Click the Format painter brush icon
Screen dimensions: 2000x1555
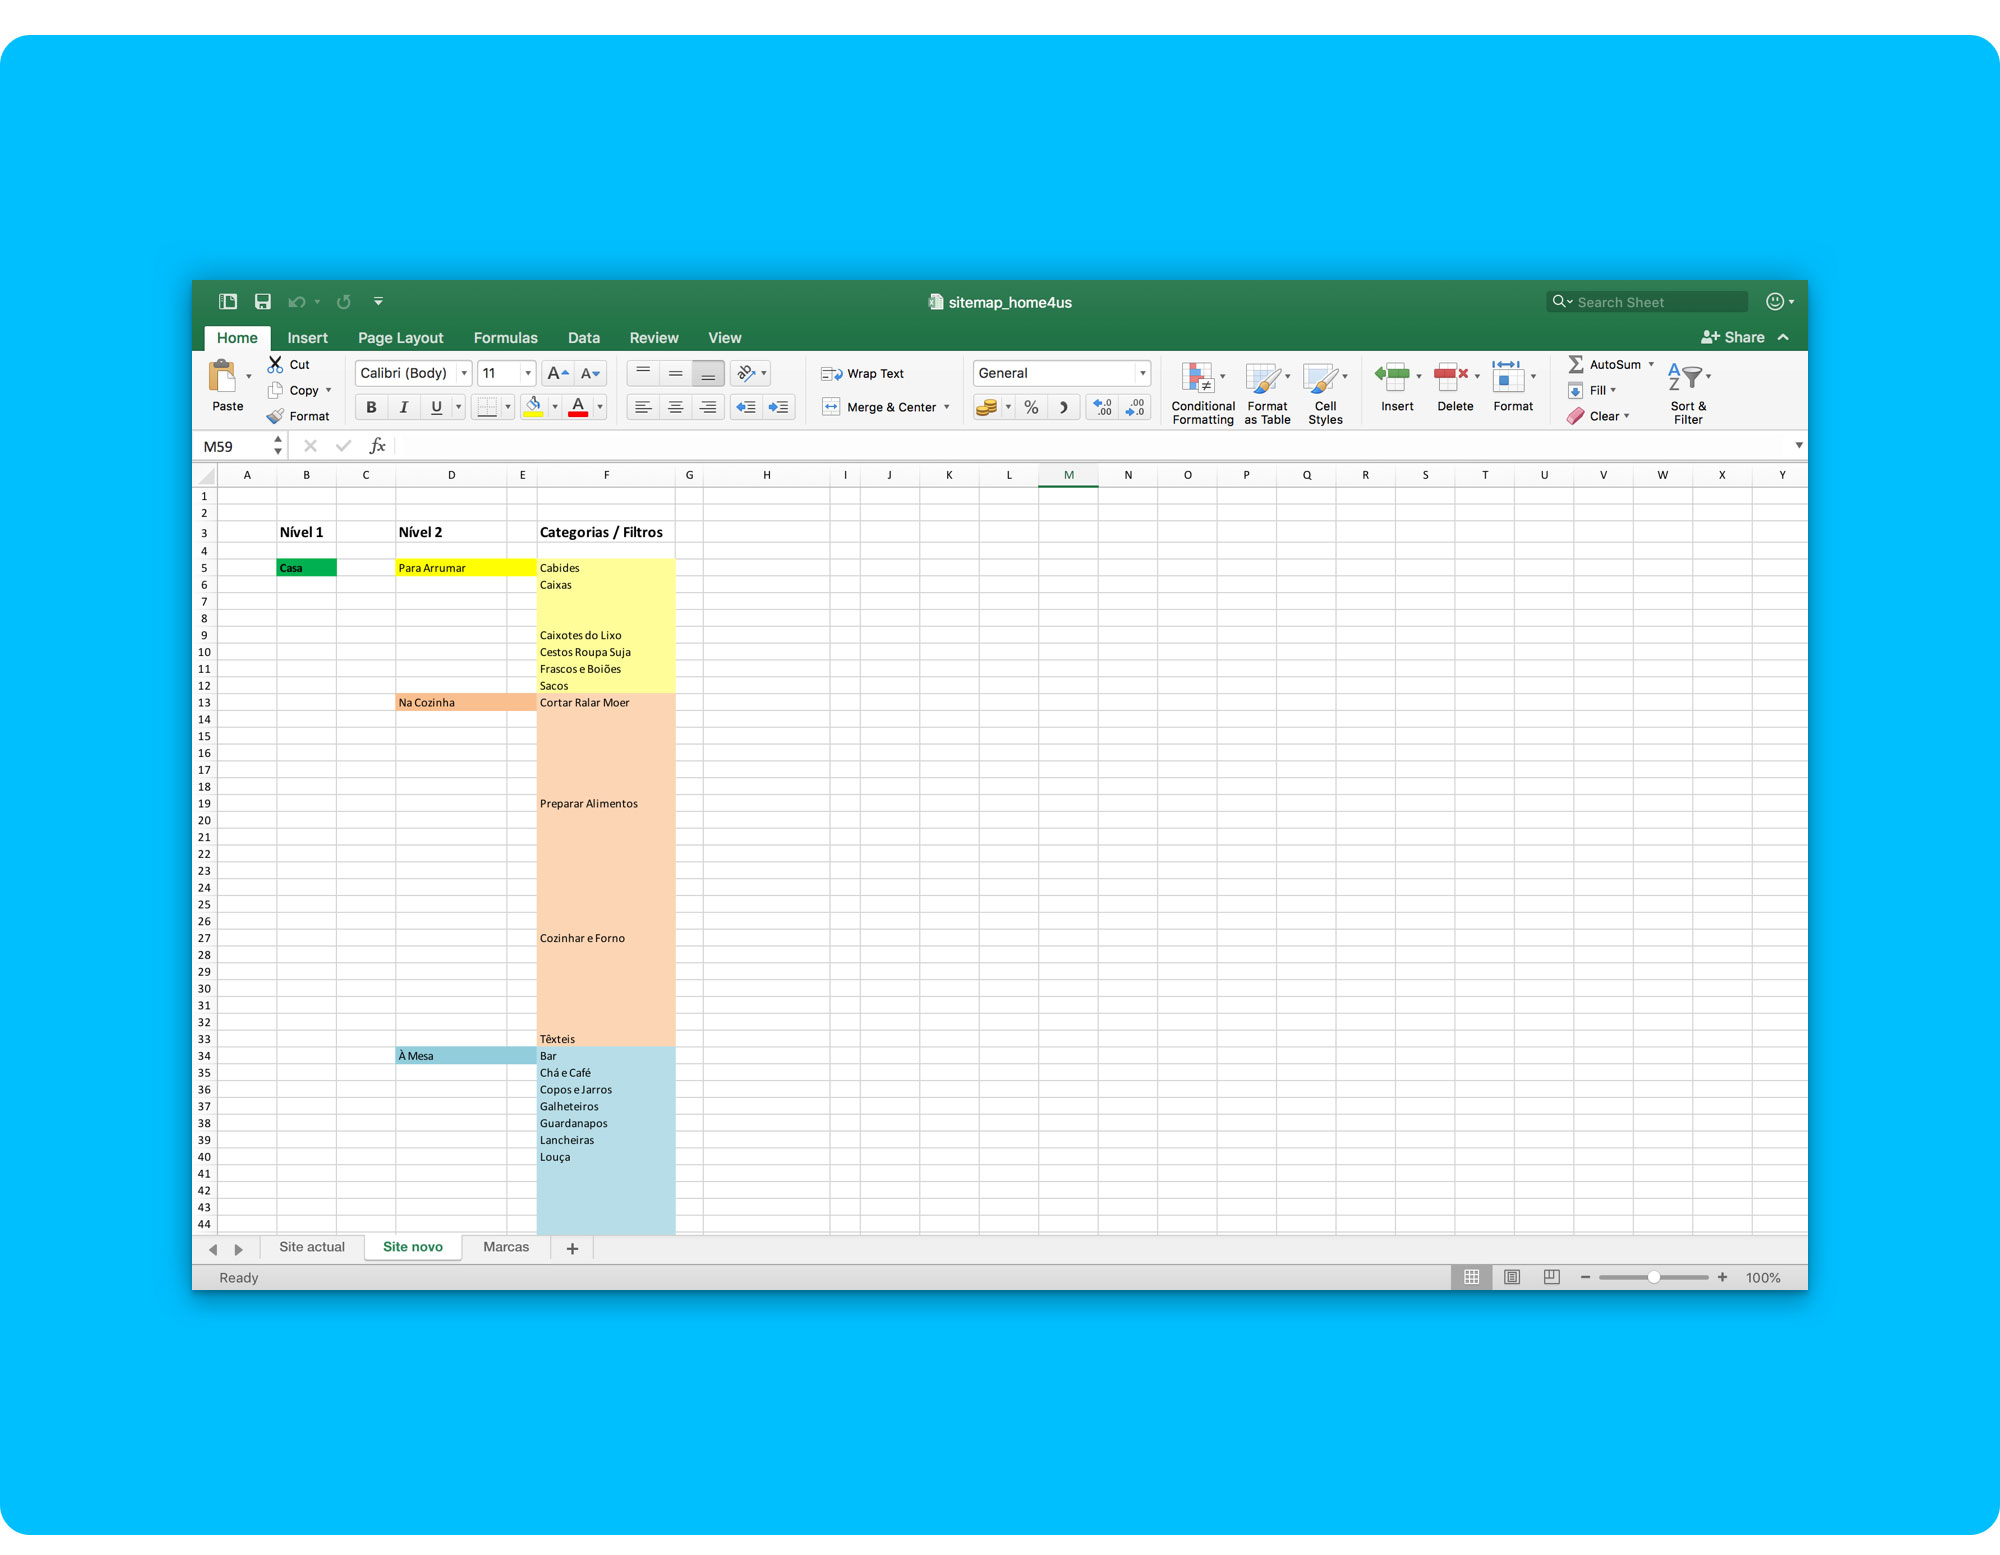[x=276, y=416]
